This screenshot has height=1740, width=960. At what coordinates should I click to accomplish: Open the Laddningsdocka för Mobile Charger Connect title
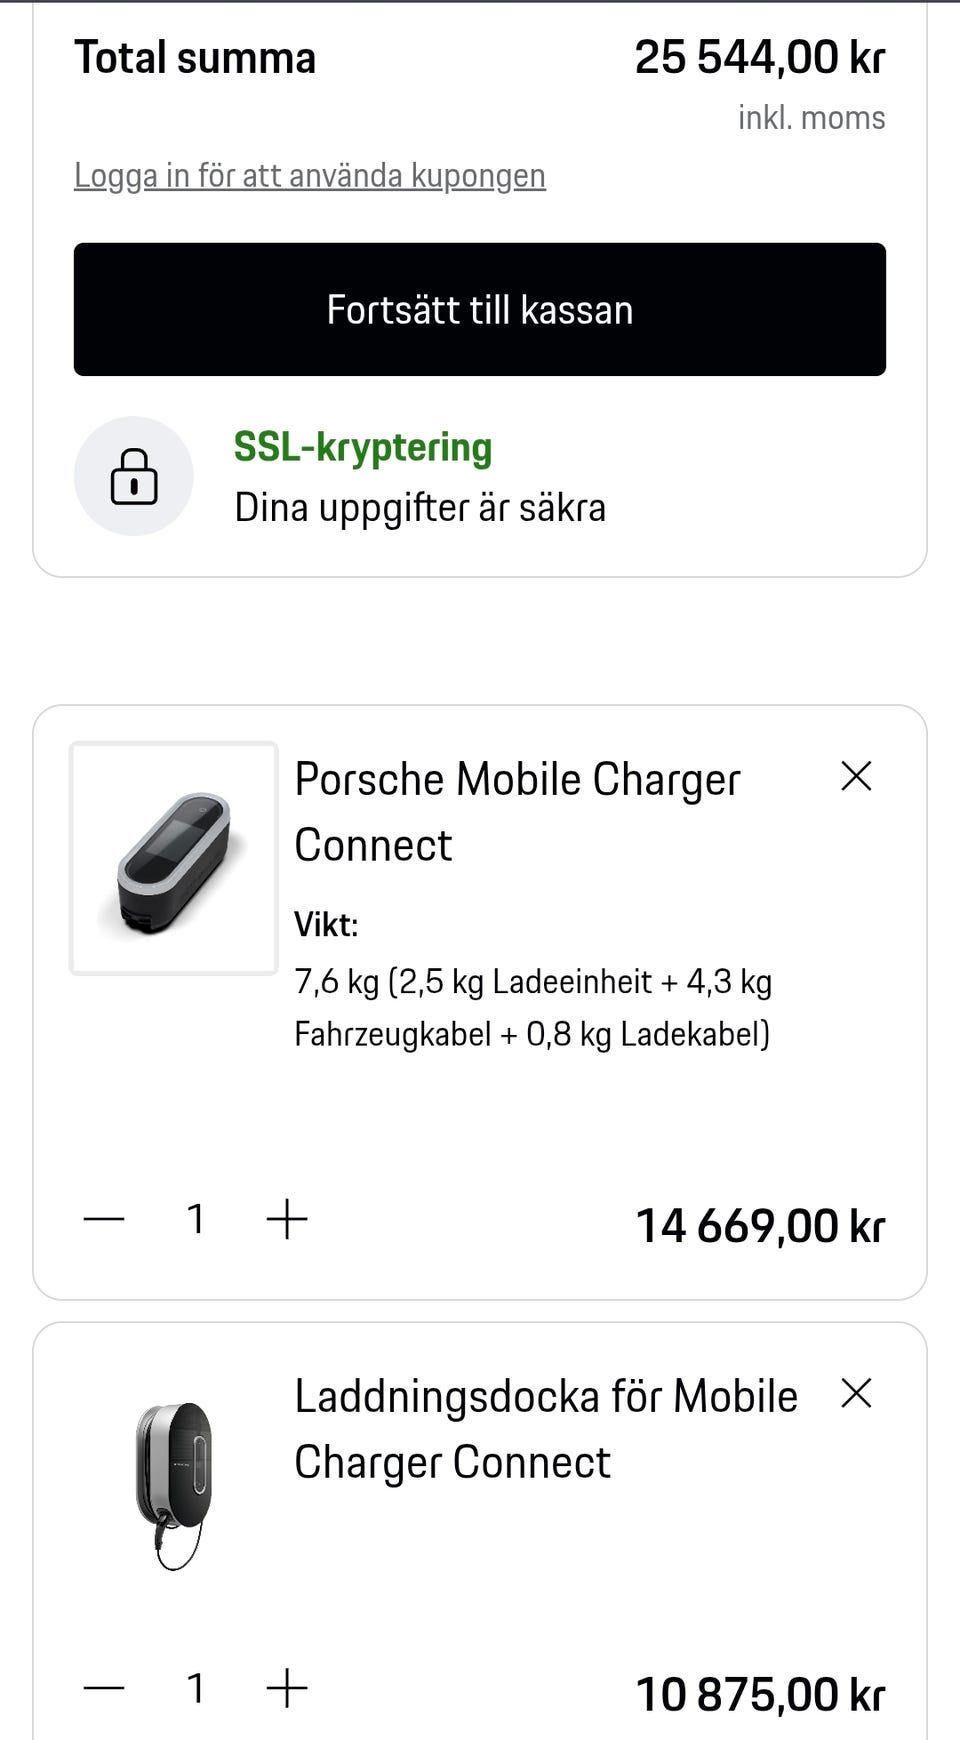point(545,1429)
